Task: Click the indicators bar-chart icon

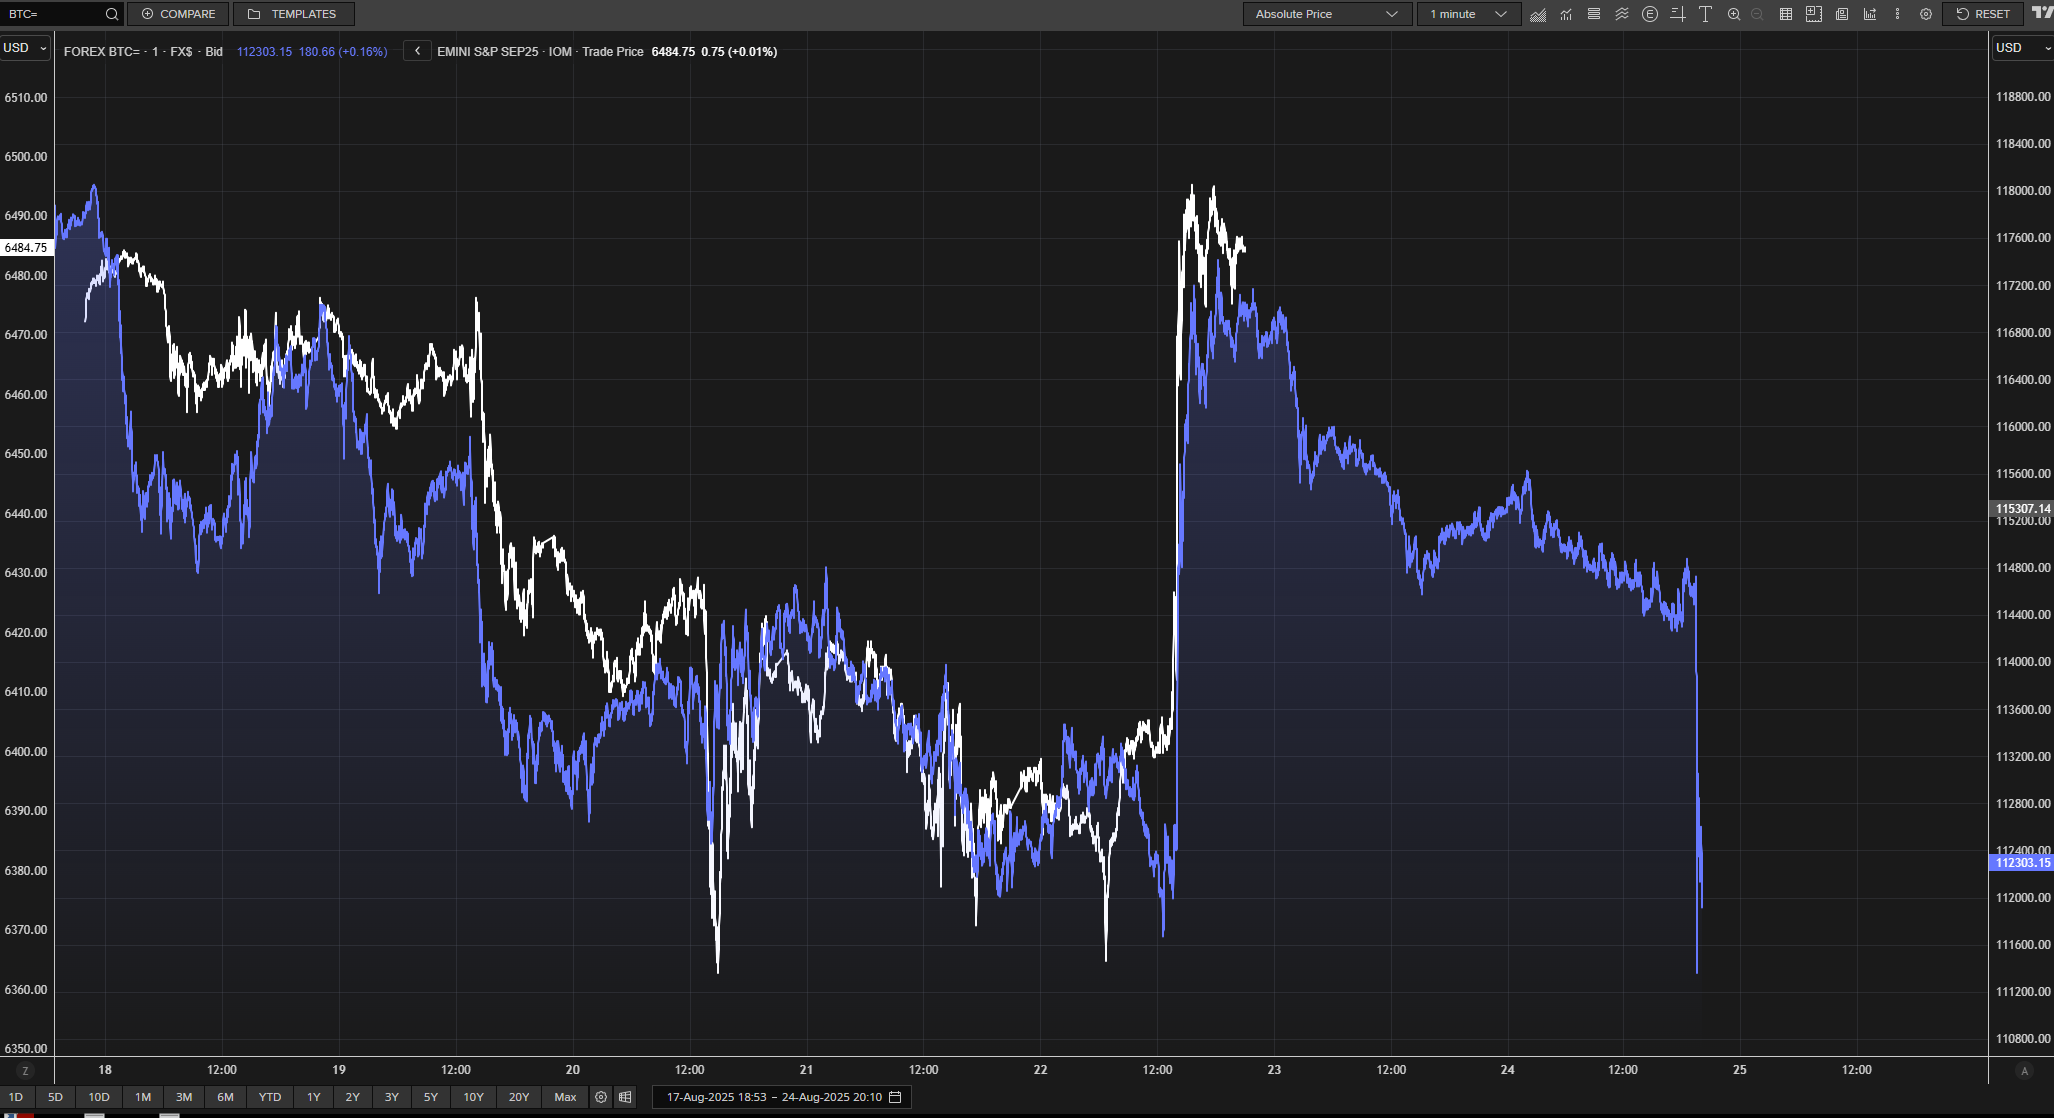Action: (1566, 14)
